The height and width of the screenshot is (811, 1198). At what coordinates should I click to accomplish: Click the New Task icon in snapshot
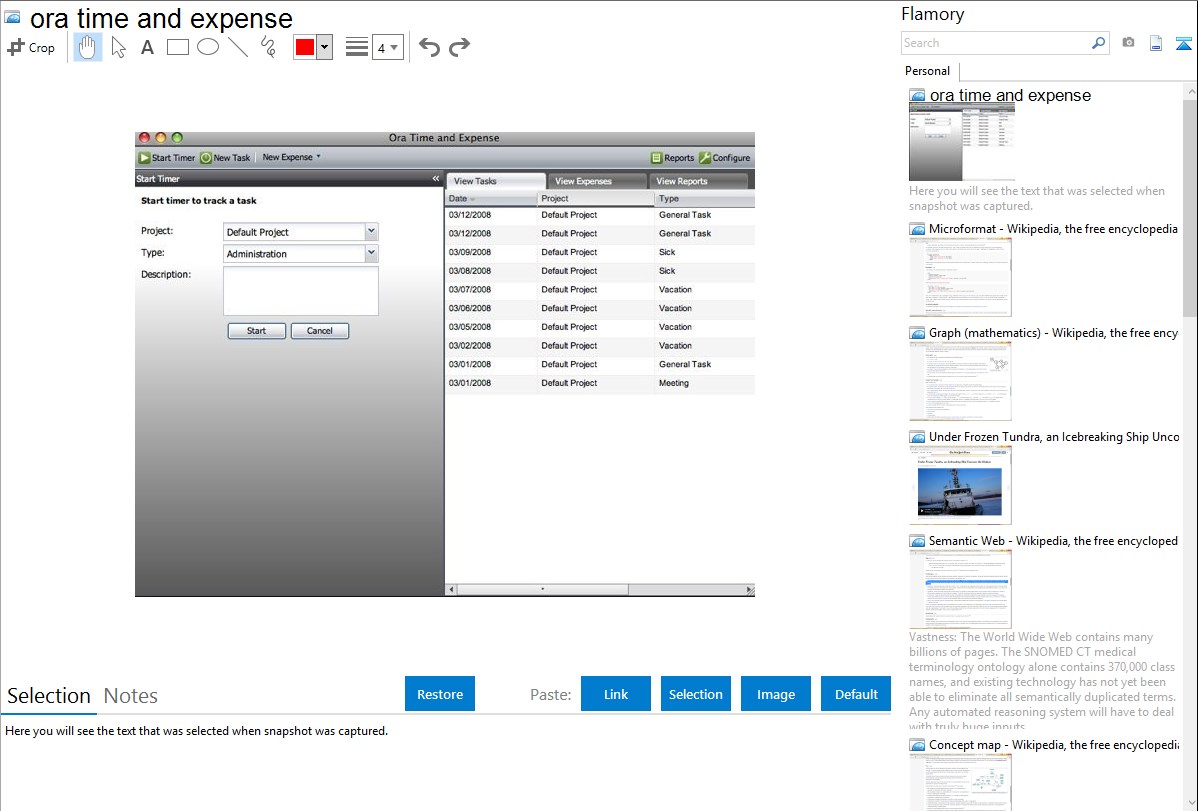pos(206,157)
